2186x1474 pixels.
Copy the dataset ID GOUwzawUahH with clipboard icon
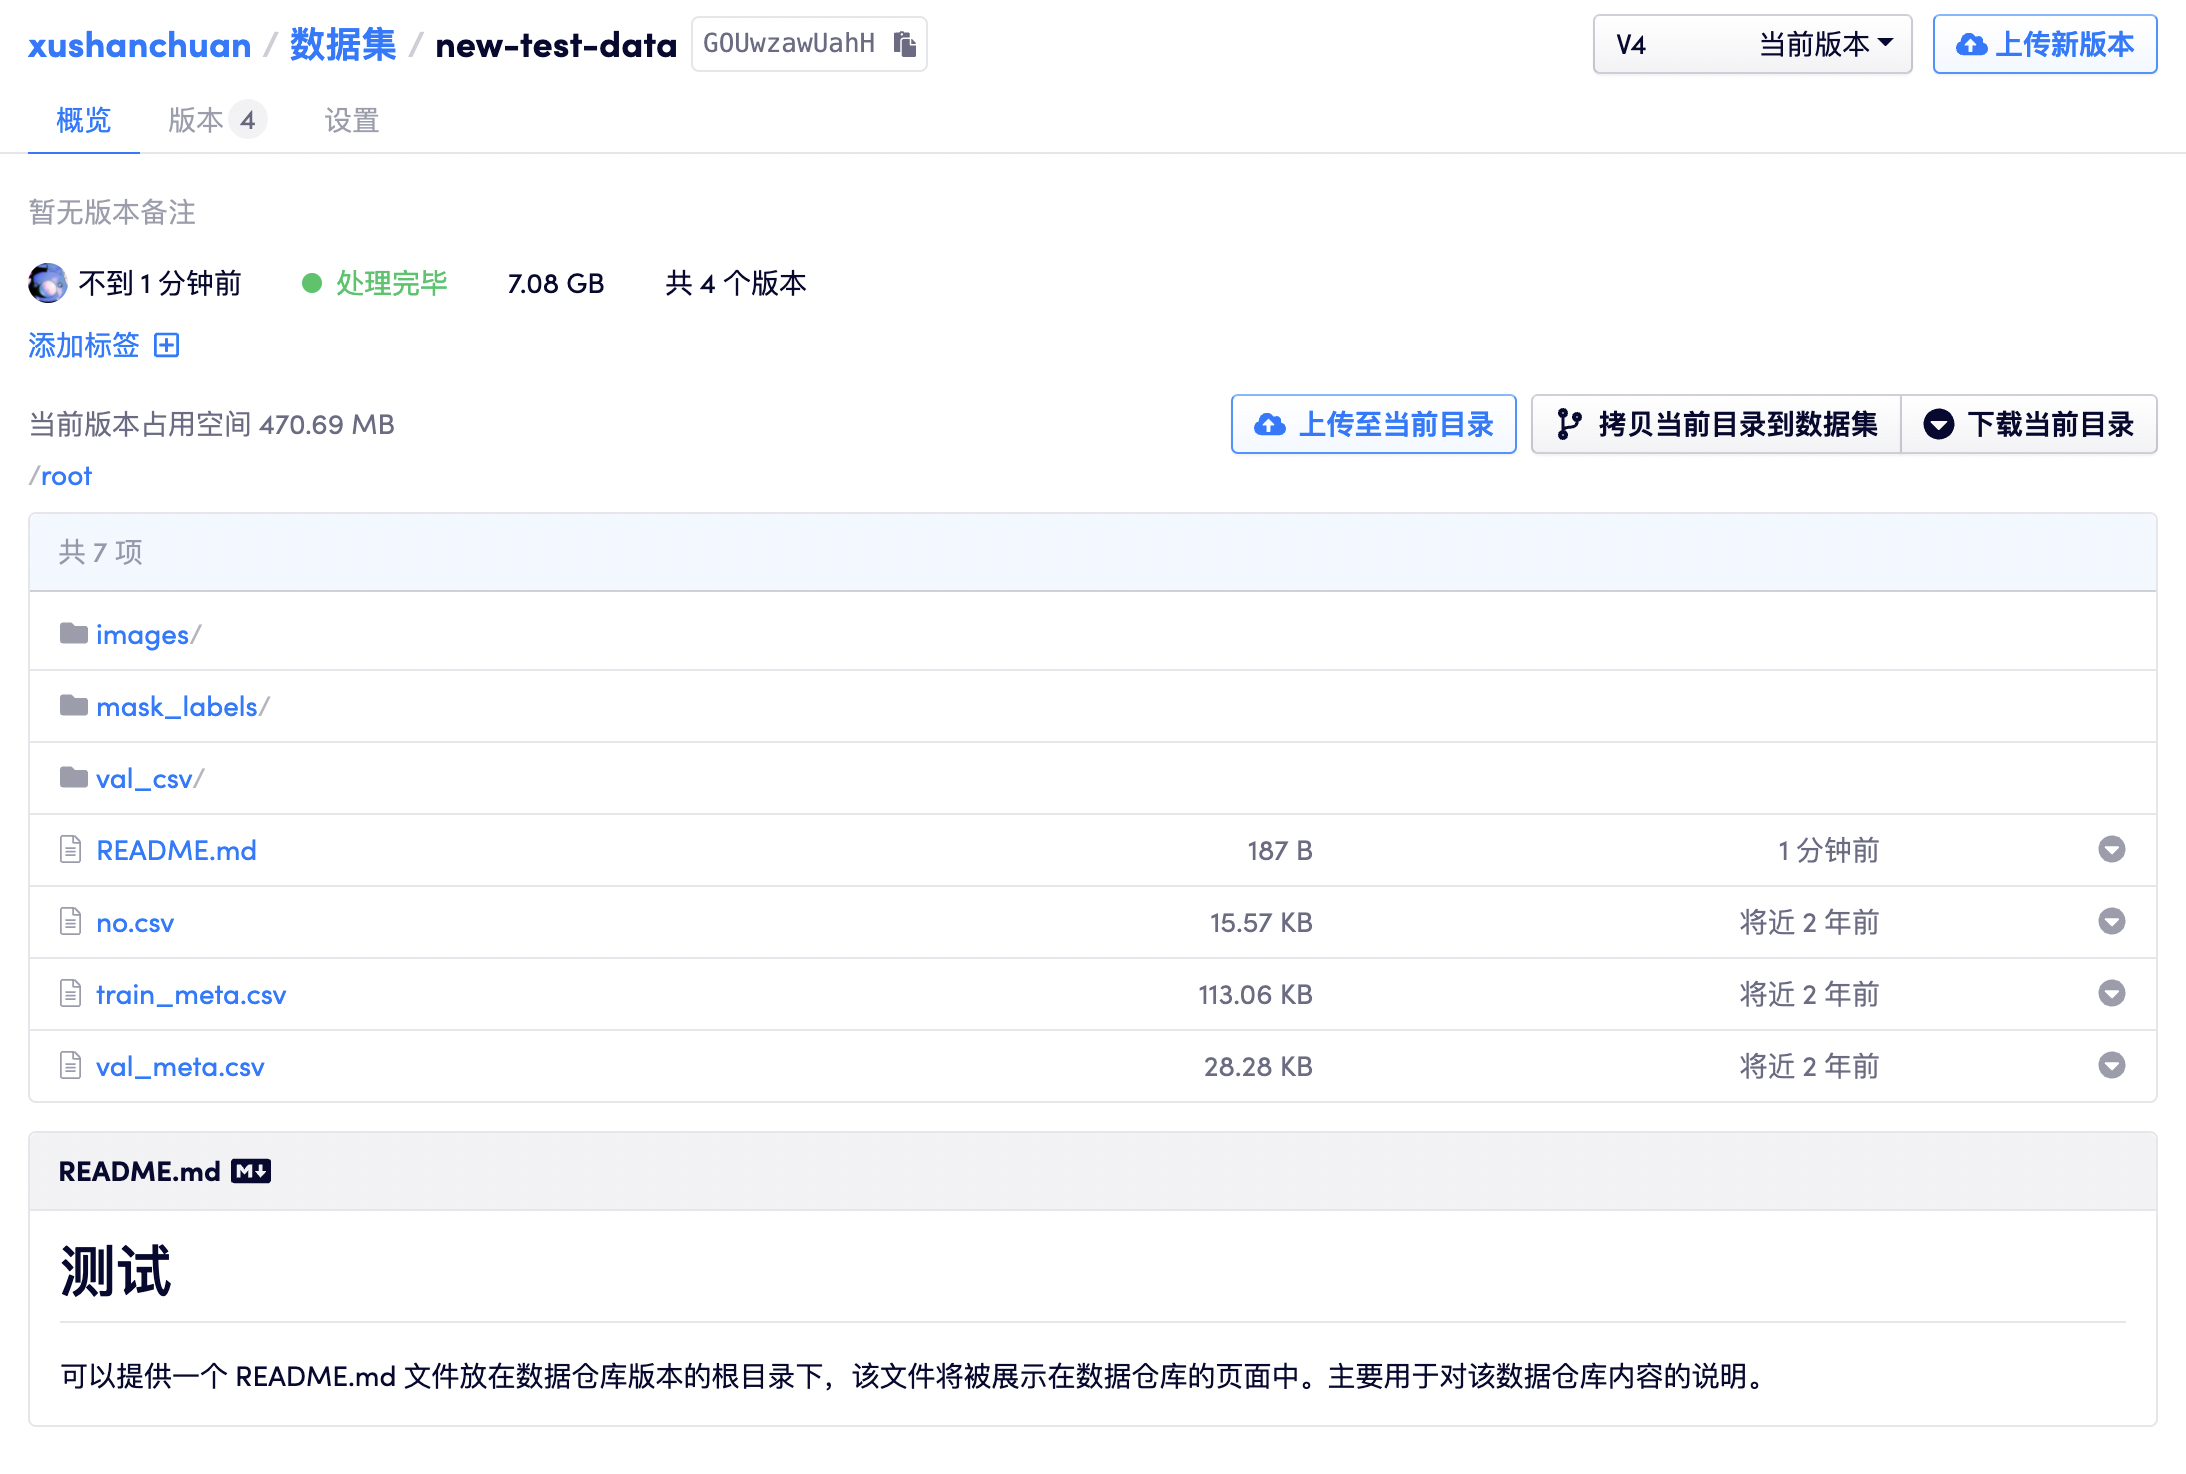click(904, 44)
